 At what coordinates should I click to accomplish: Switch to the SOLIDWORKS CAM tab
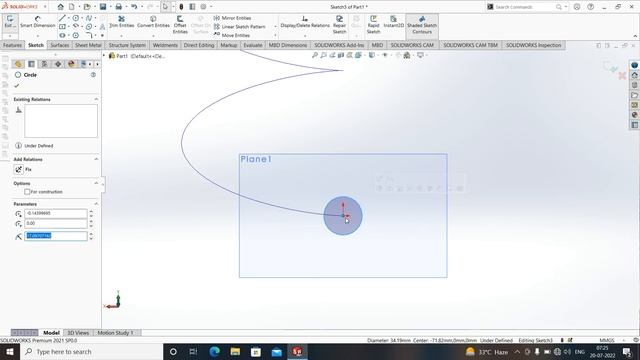(x=412, y=45)
